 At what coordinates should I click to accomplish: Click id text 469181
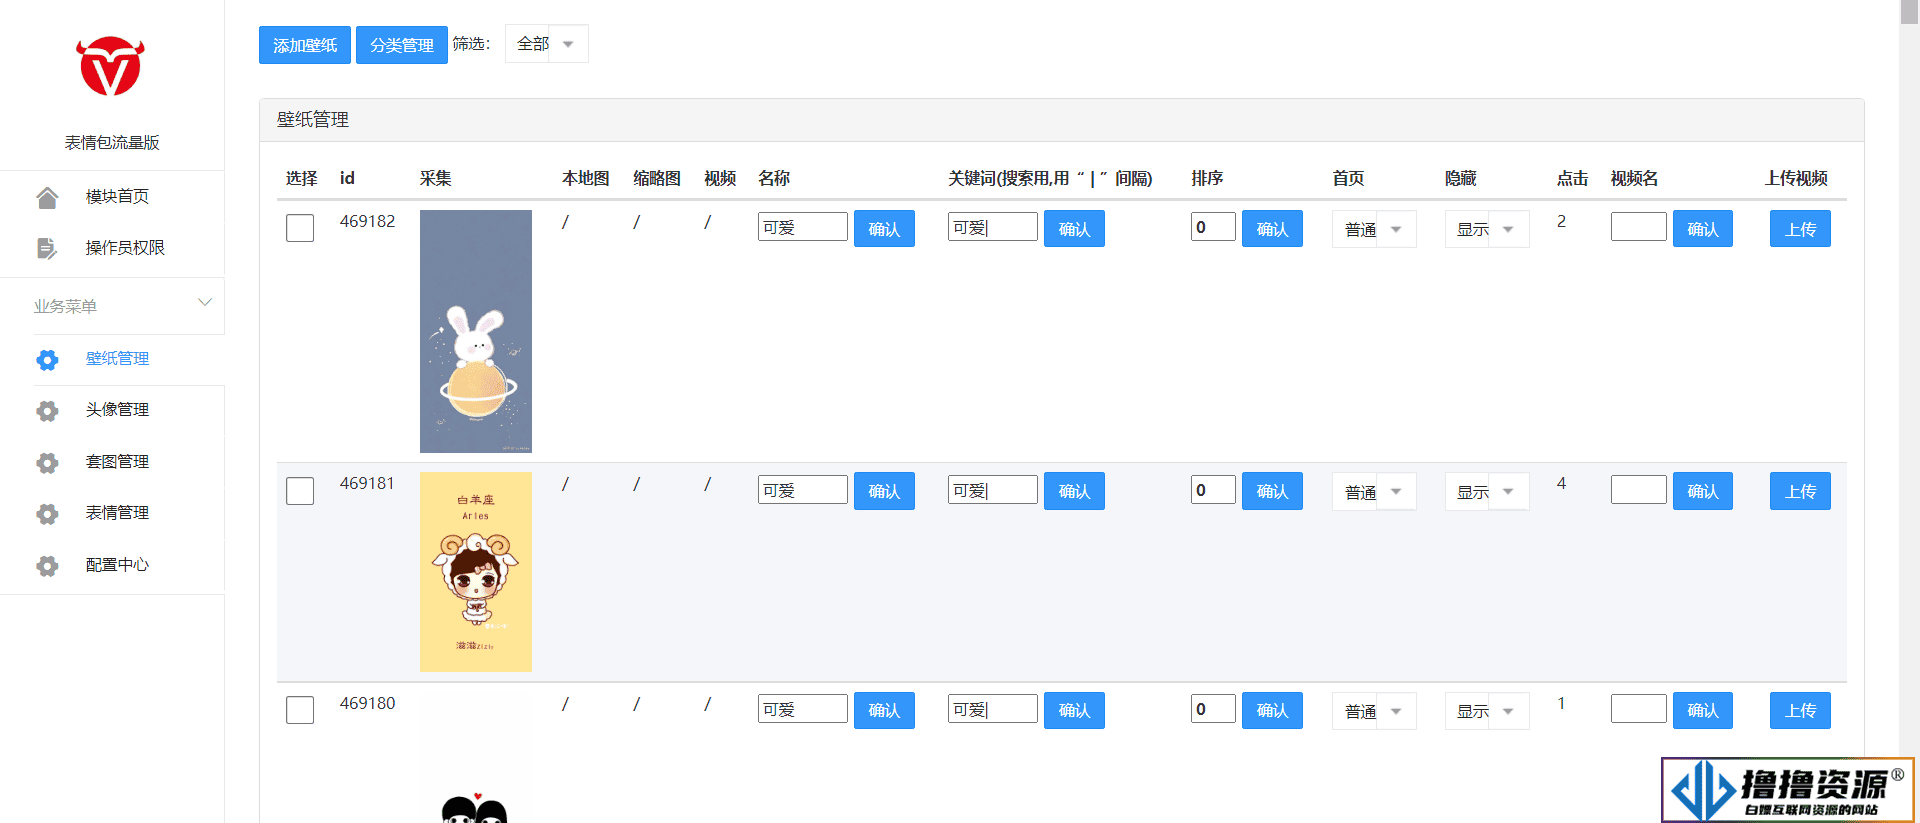[367, 483]
